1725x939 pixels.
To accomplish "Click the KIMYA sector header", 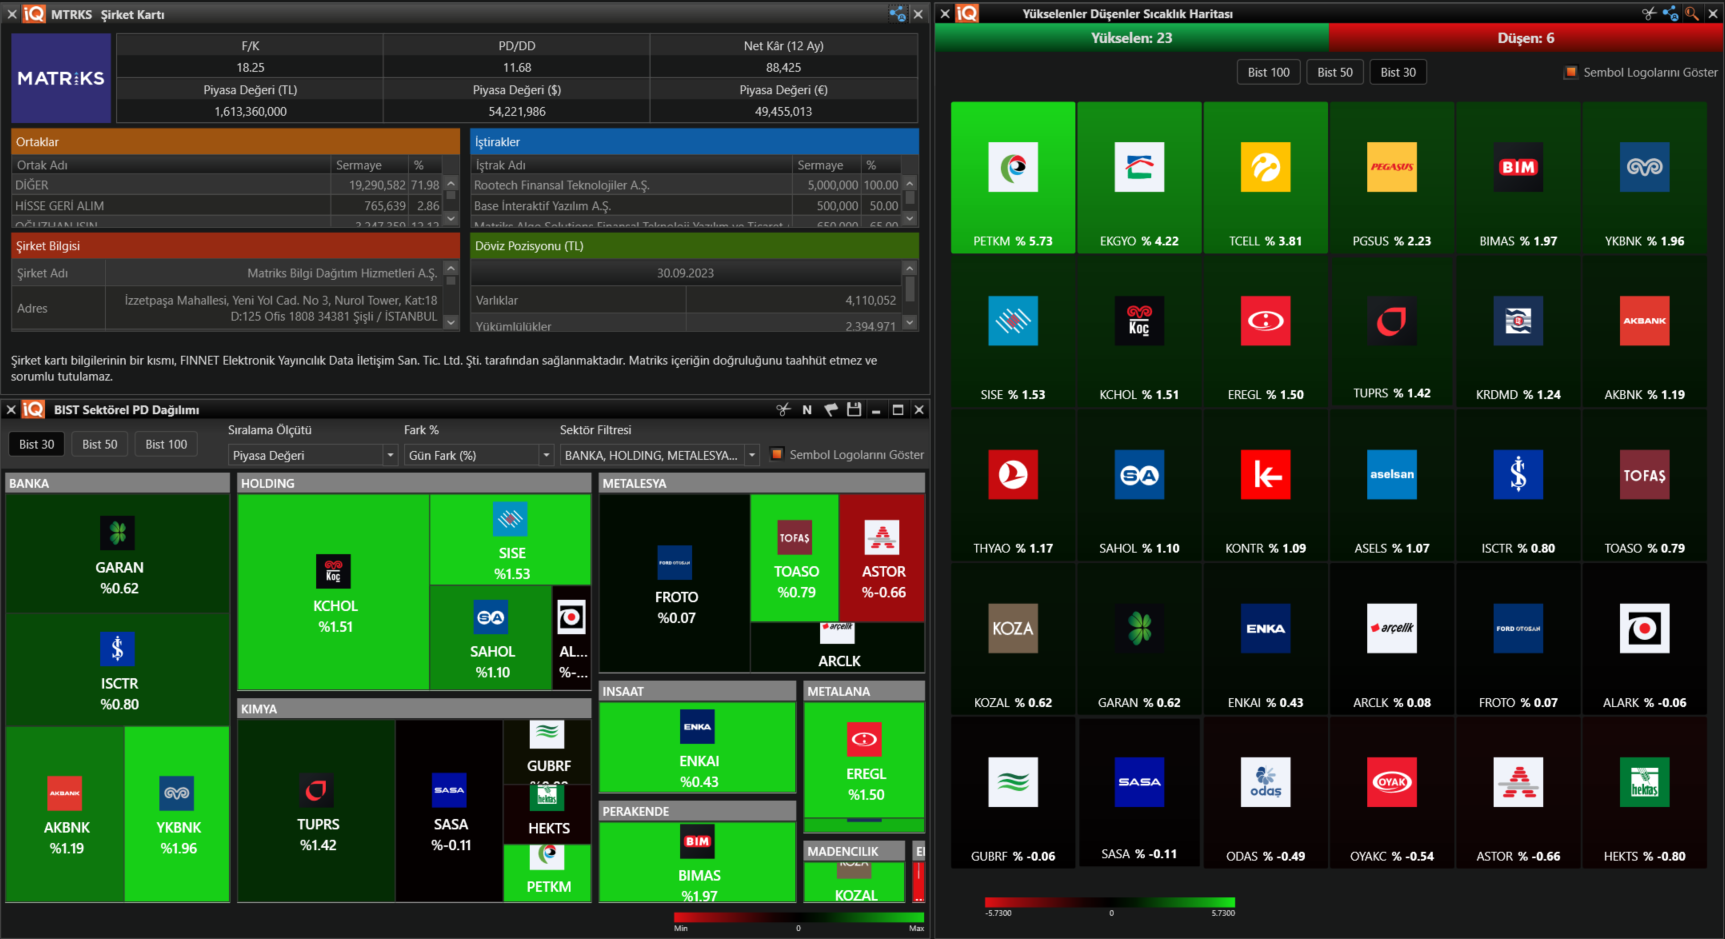I will coord(414,709).
